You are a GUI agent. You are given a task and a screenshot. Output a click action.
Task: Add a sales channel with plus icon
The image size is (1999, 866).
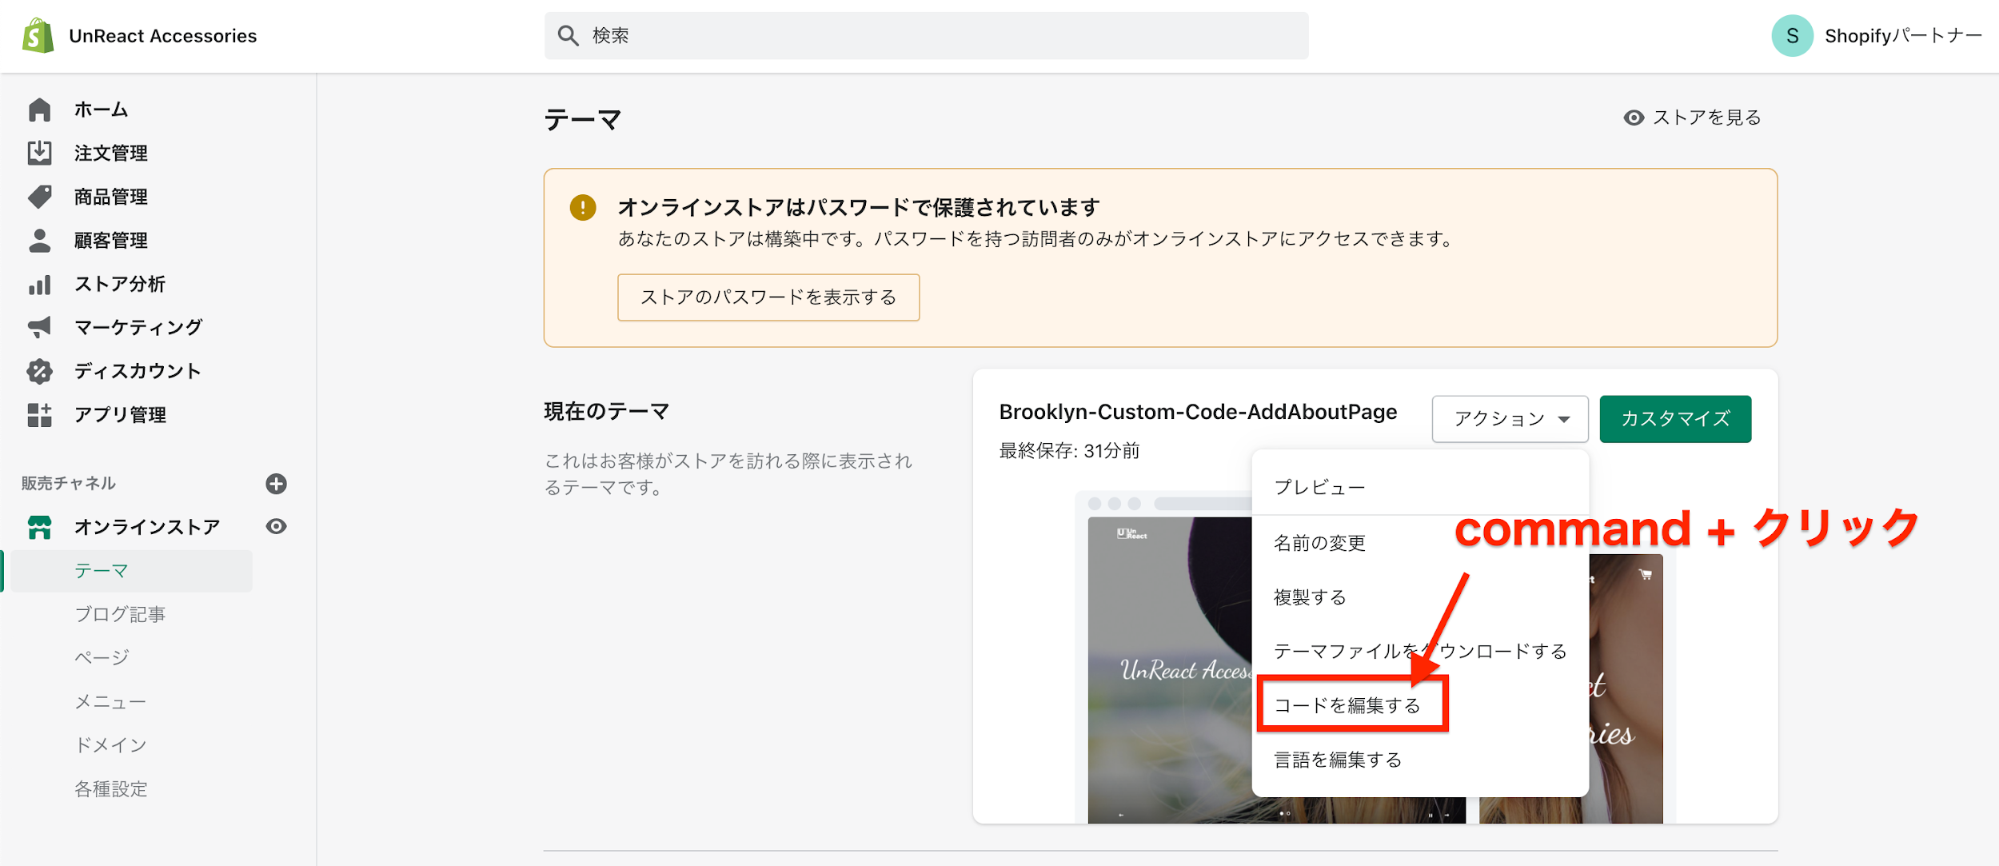[276, 484]
